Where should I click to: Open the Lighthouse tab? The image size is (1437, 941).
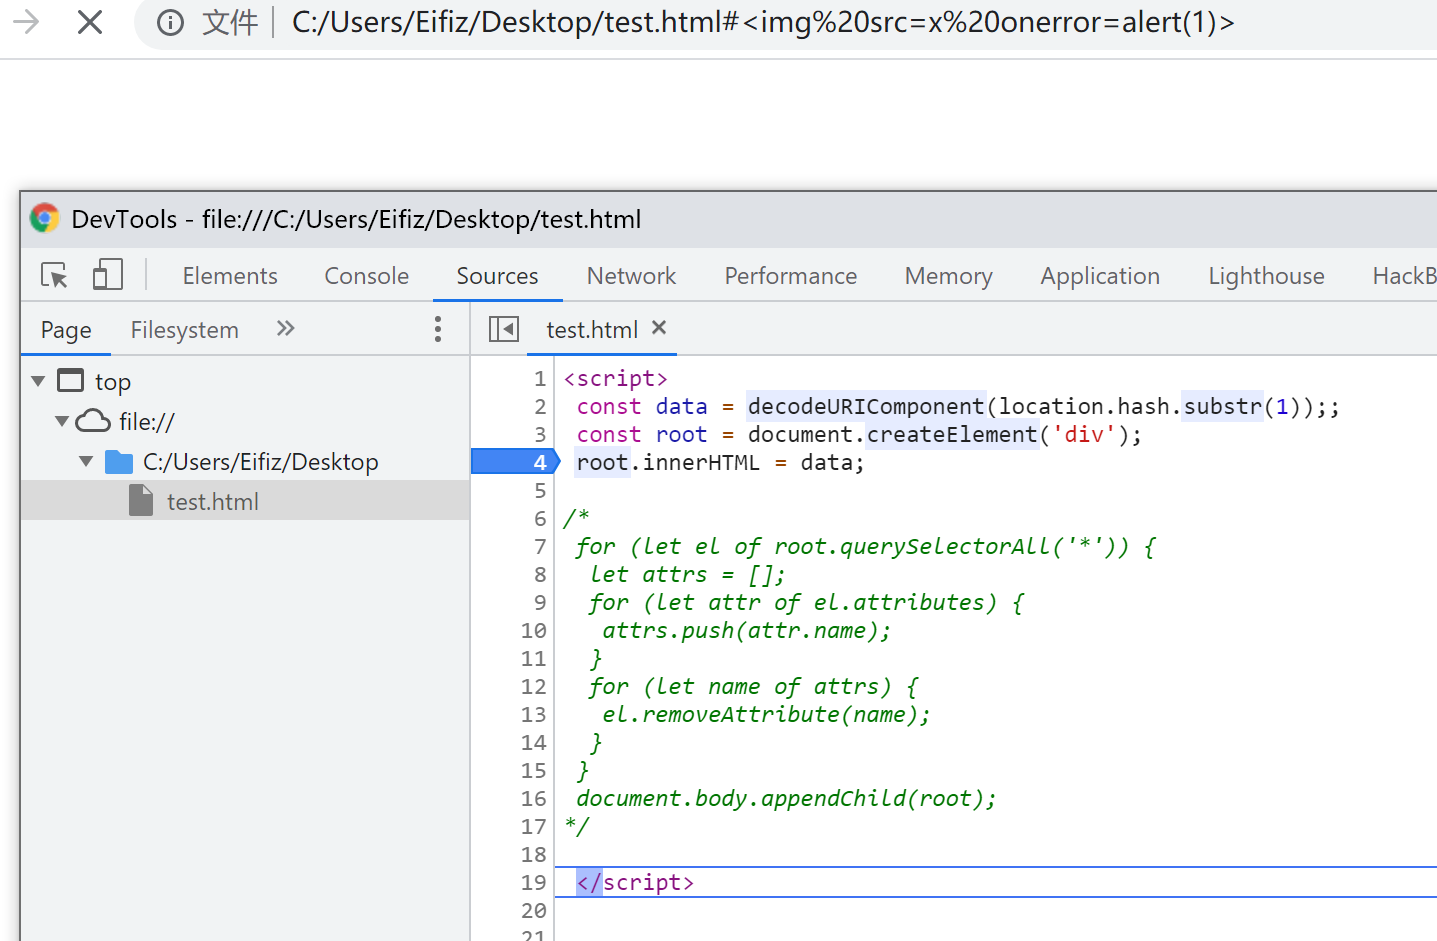(1266, 276)
